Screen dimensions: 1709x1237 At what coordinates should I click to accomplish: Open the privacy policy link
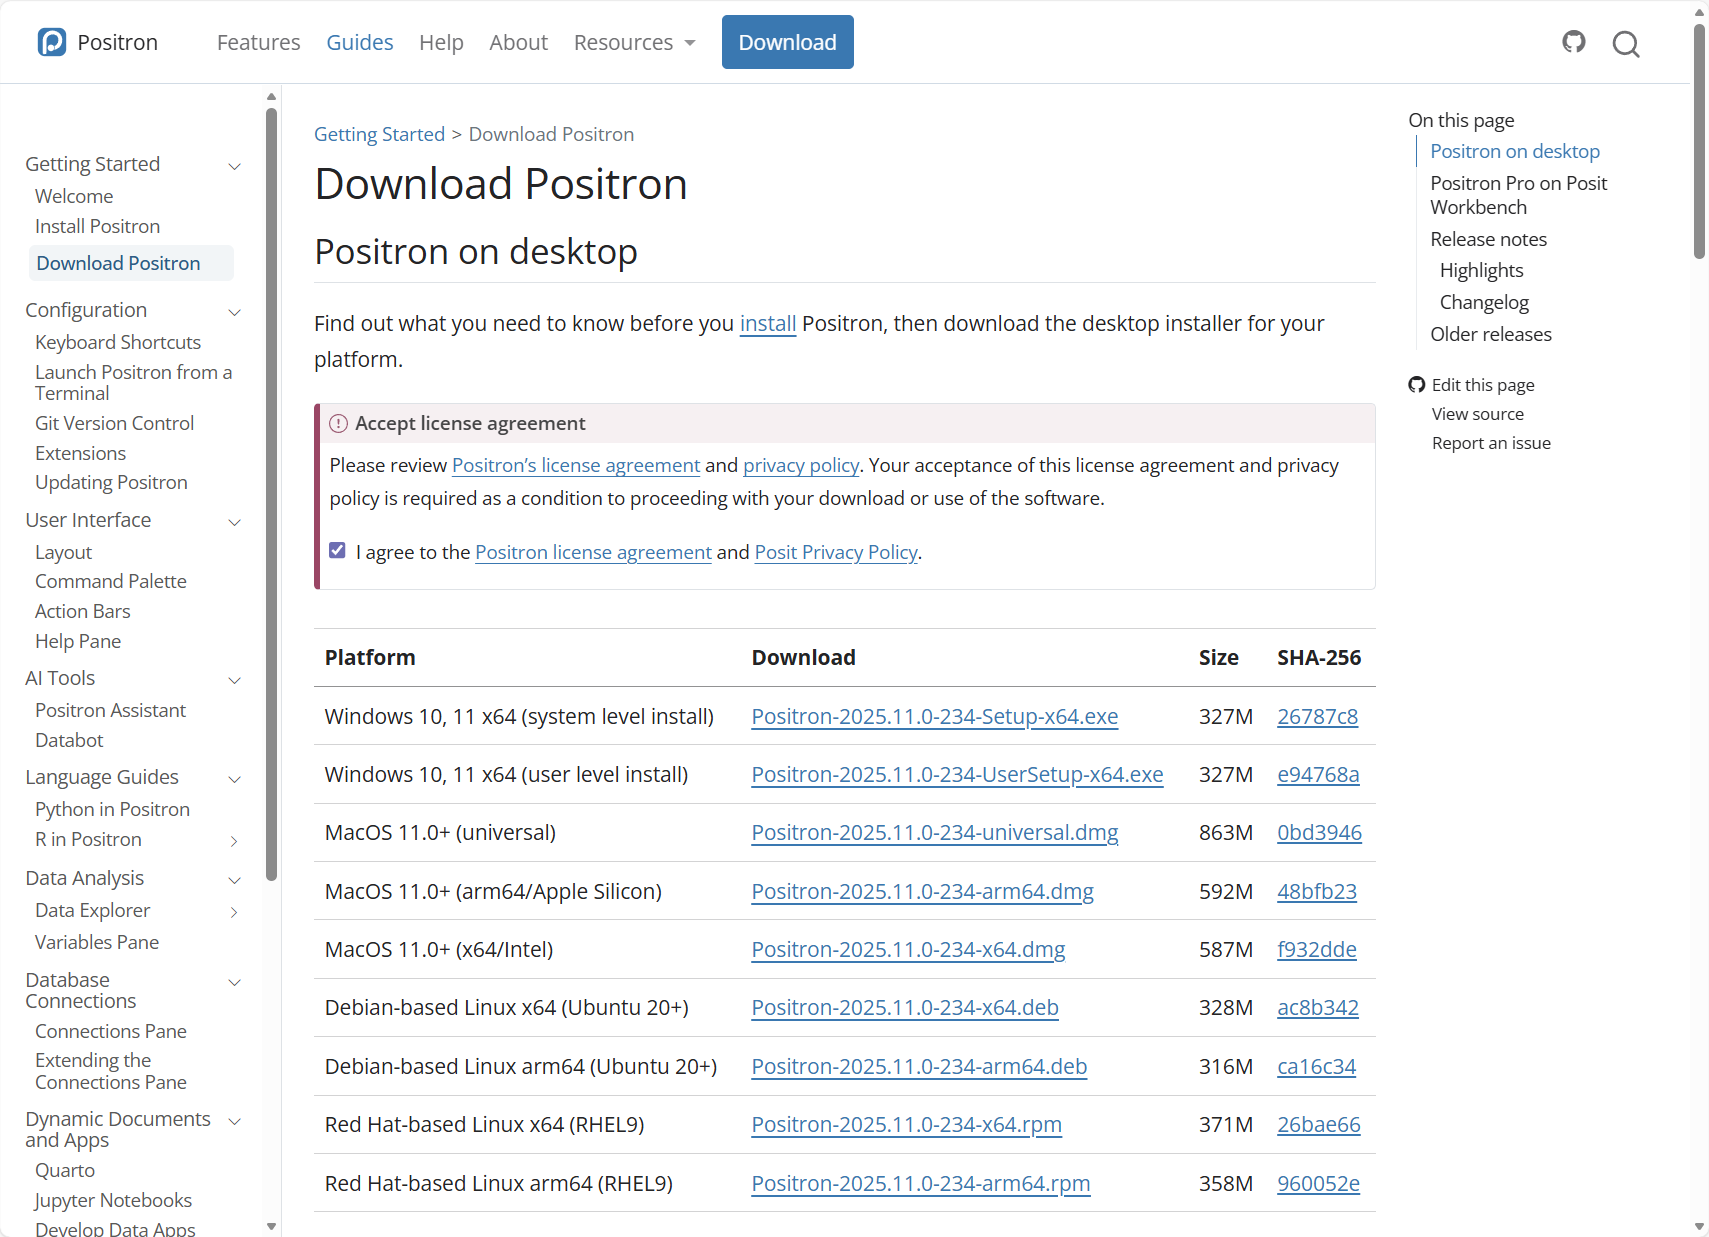[x=801, y=465]
